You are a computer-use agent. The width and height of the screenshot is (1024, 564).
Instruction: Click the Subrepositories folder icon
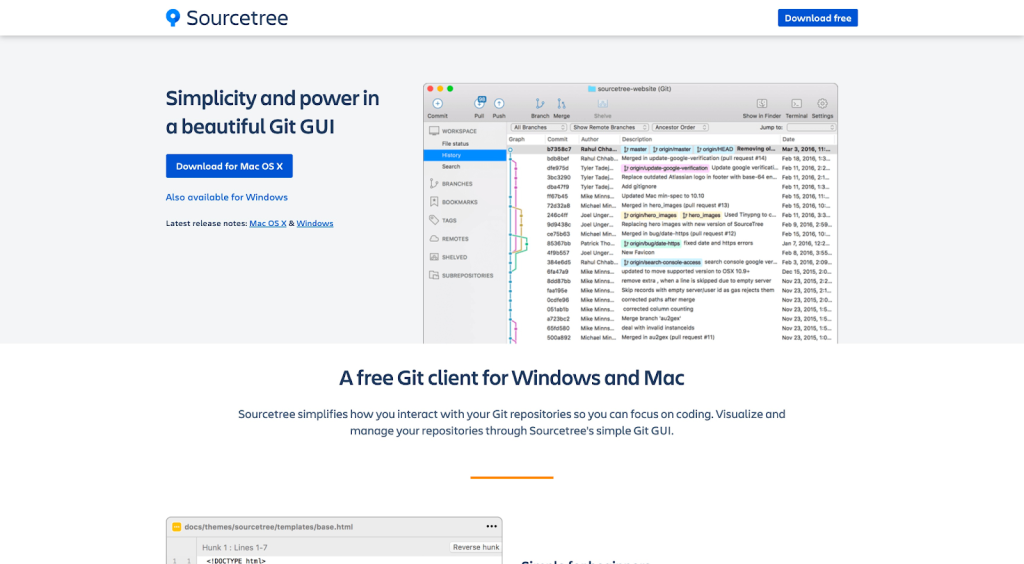coord(434,275)
